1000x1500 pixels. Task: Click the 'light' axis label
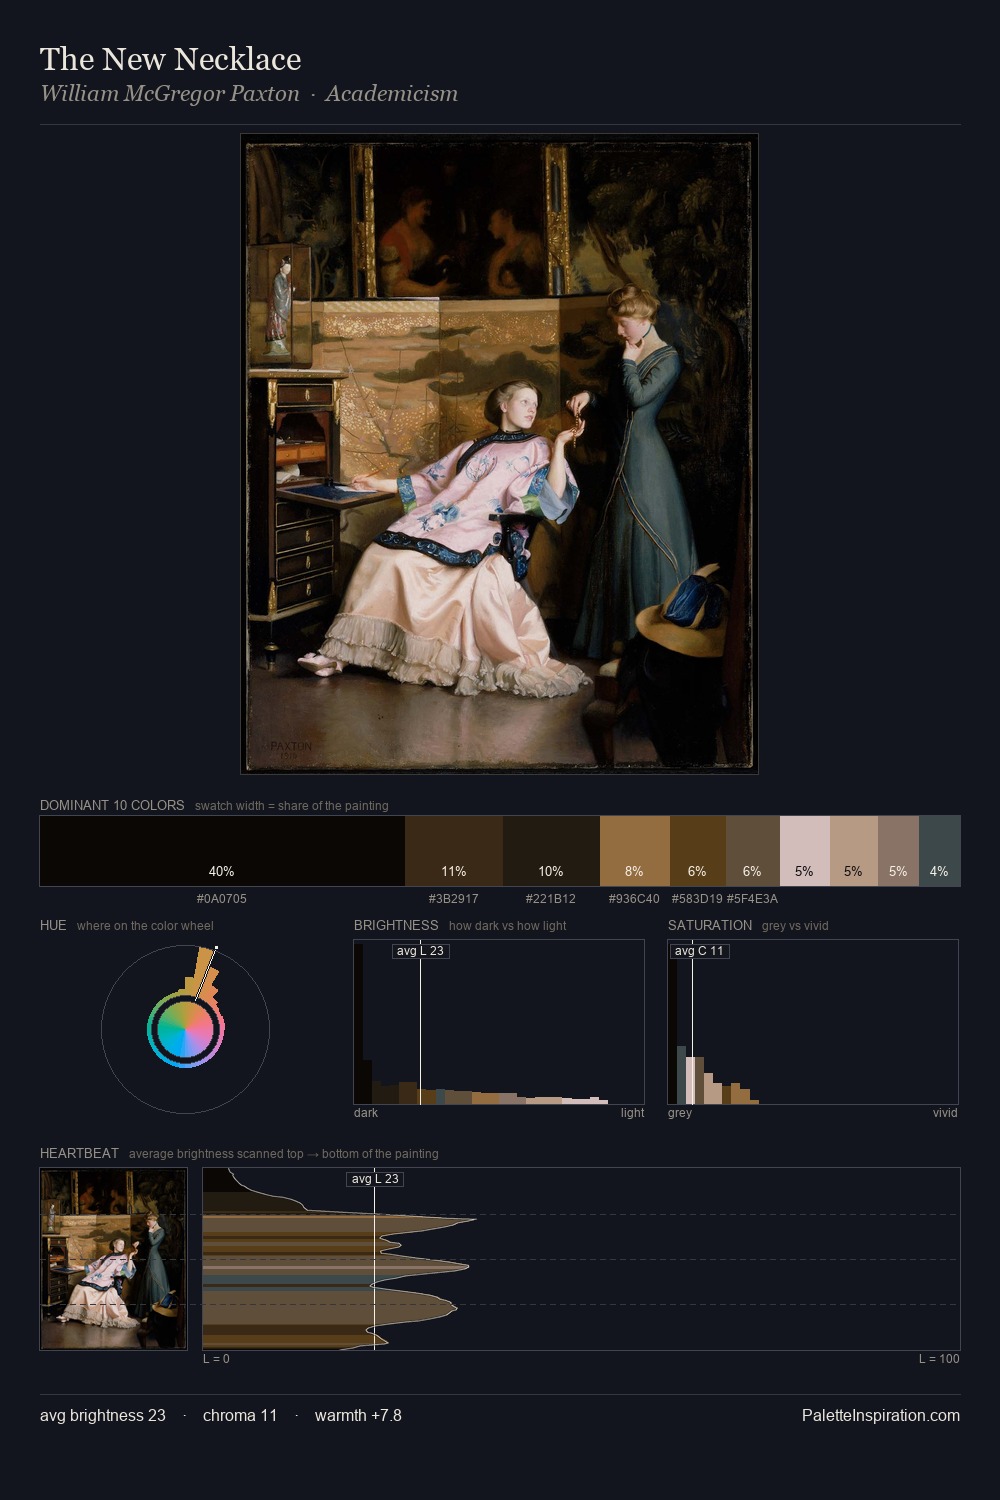(633, 1113)
